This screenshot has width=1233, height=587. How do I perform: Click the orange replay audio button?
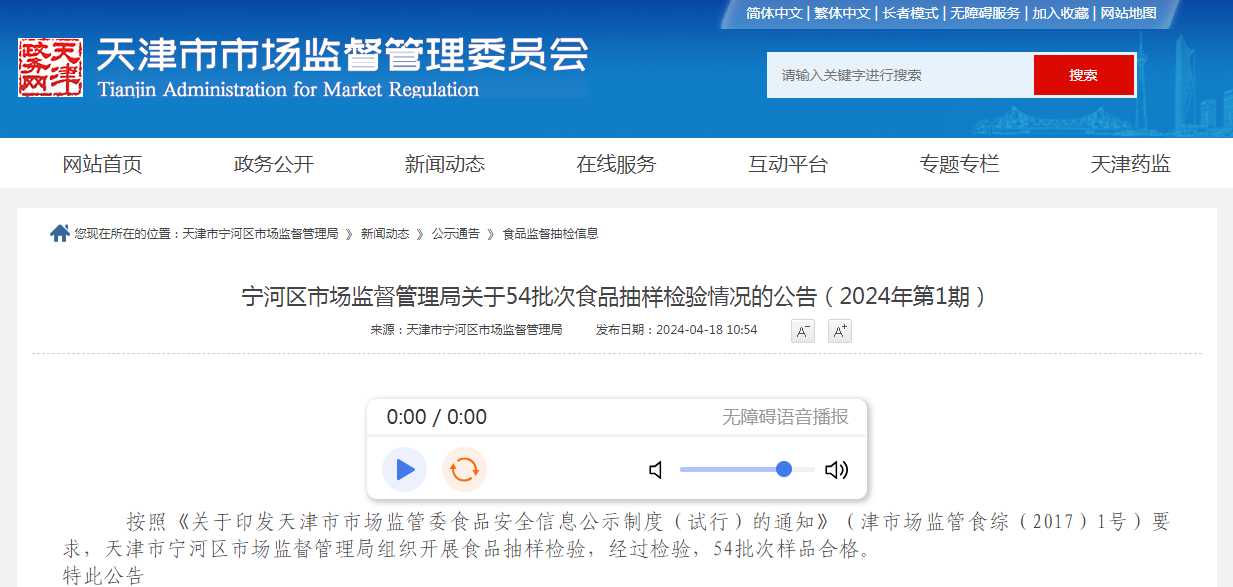pyautogui.click(x=464, y=470)
